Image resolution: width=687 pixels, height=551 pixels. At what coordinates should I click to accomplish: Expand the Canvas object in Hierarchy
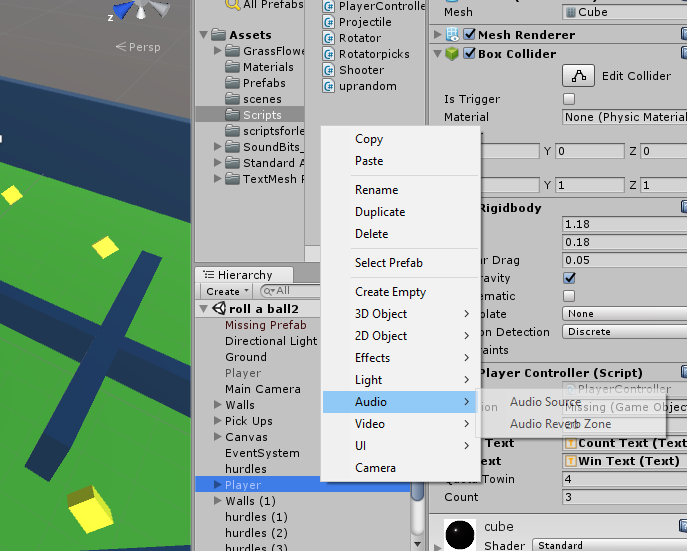[x=217, y=437]
